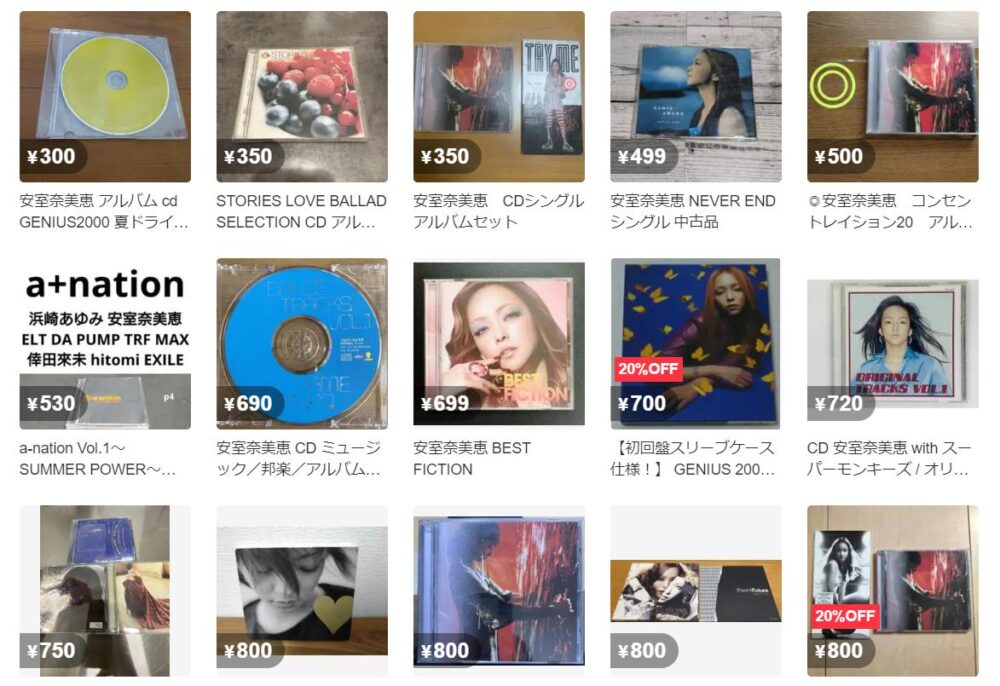The height and width of the screenshot is (686, 1000).
Task: Click the 20%OFF ¥800 two-item listing thumbnail
Action: pyautogui.click(x=893, y=591)
